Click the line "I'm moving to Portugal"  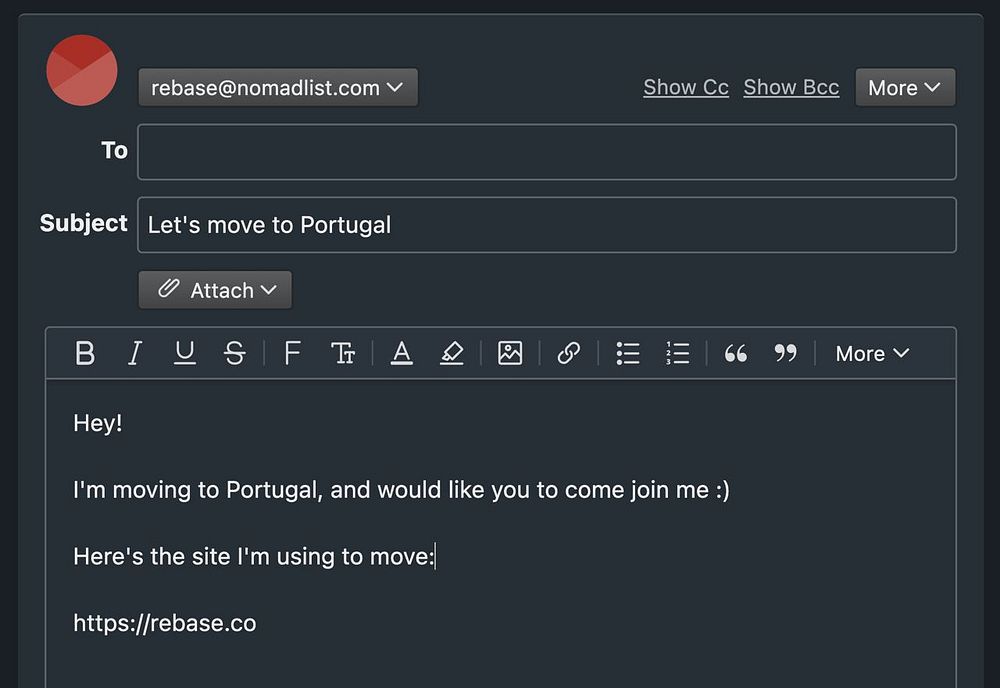tap(401, 490)
